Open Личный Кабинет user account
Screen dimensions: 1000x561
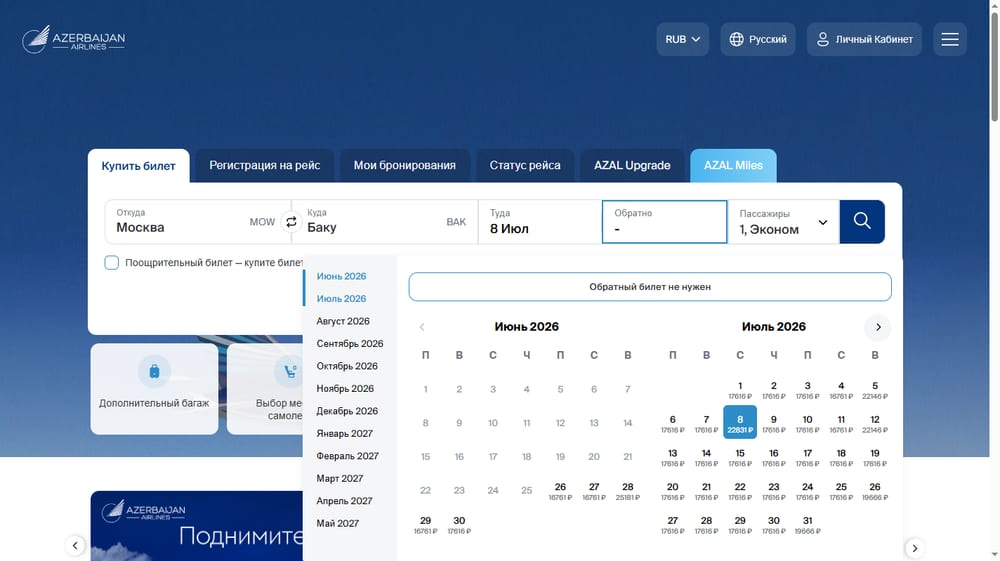click(864, 40)
